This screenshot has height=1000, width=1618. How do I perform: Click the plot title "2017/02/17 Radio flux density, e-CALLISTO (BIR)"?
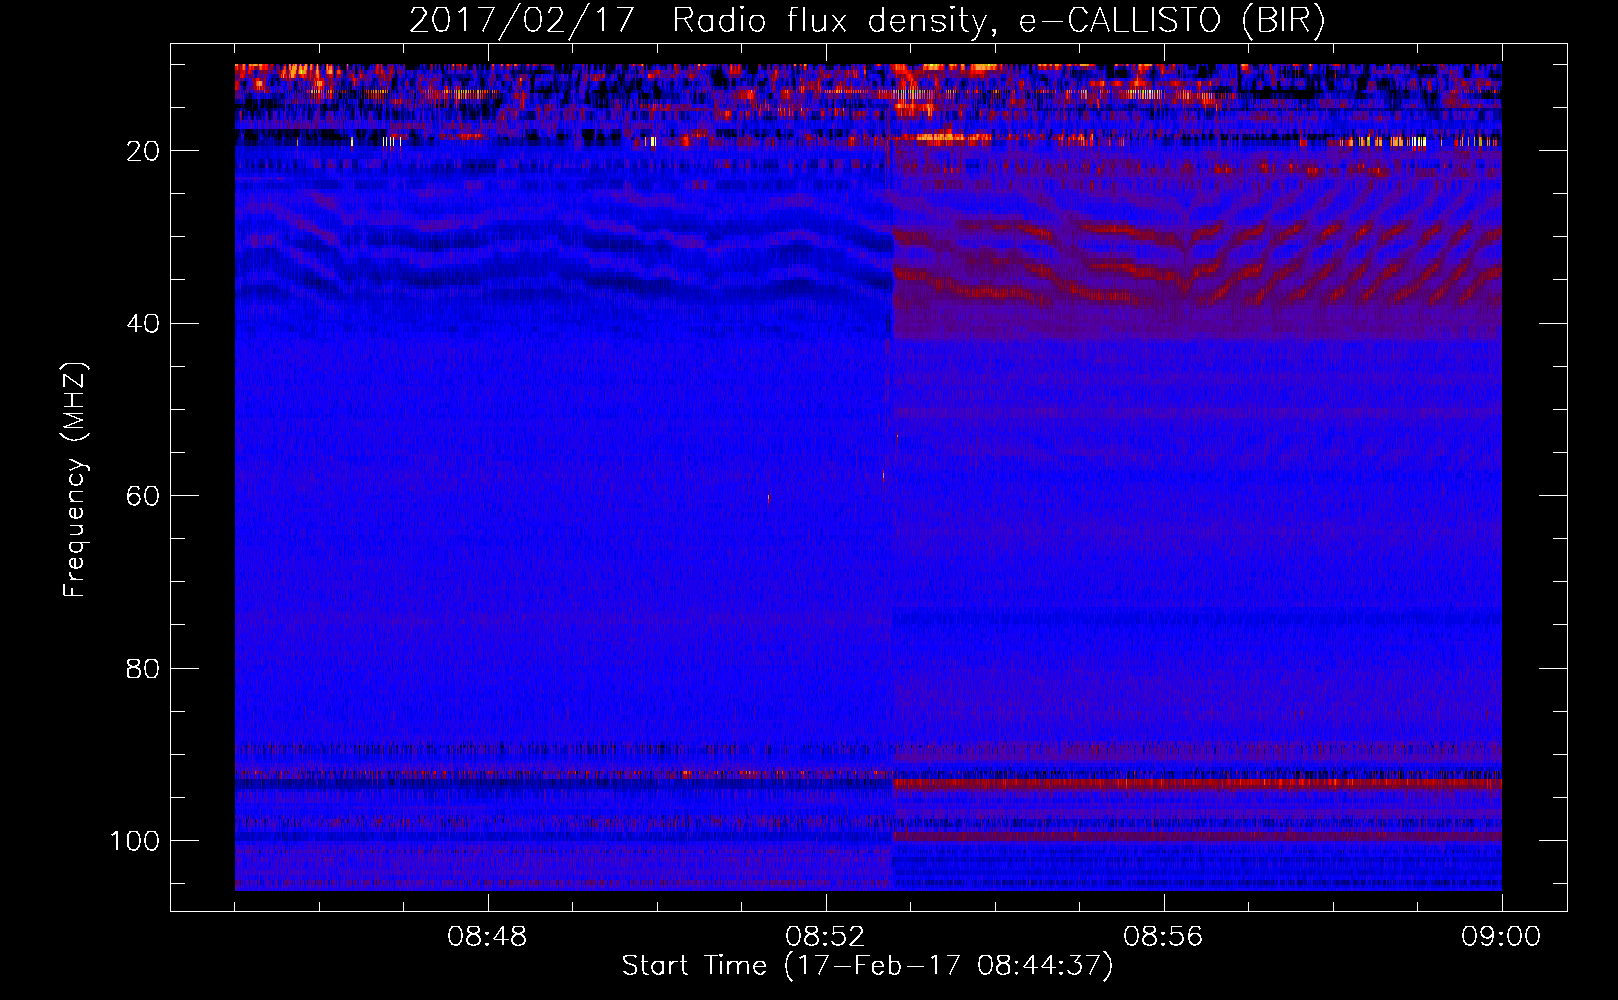click(867, 21)
